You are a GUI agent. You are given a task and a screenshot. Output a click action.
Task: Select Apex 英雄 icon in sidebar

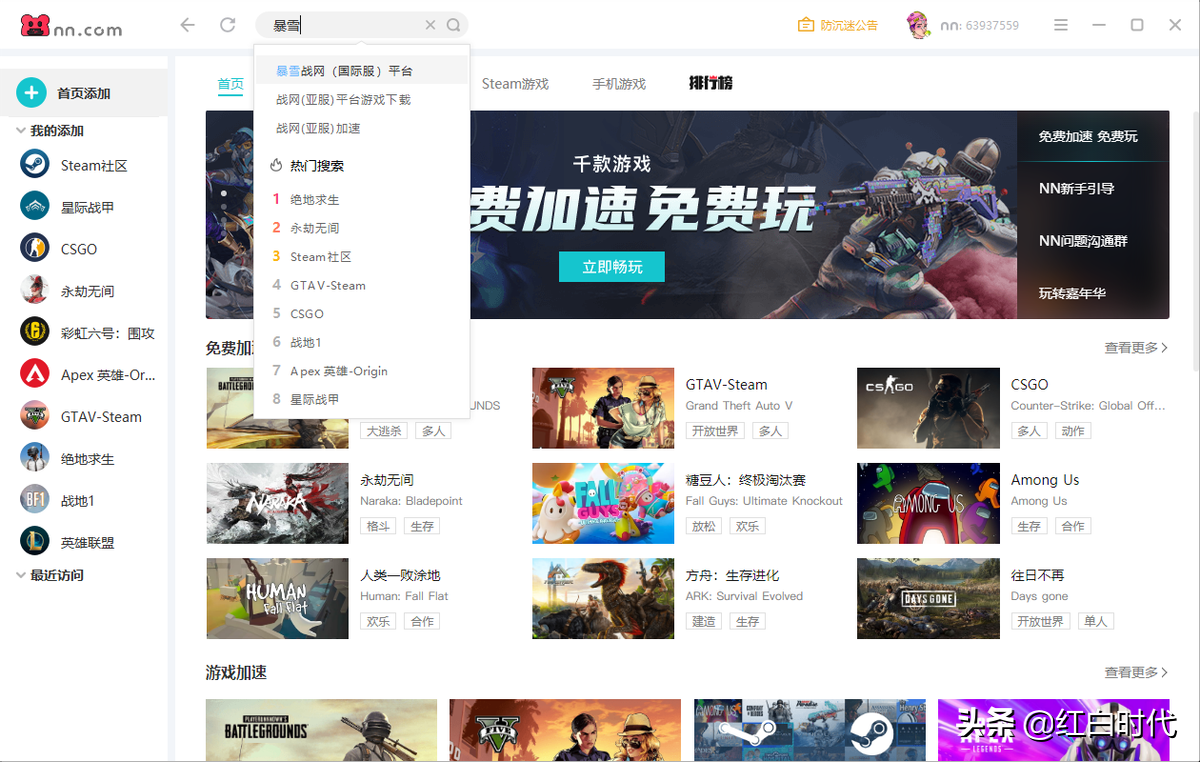pos(35,375)
